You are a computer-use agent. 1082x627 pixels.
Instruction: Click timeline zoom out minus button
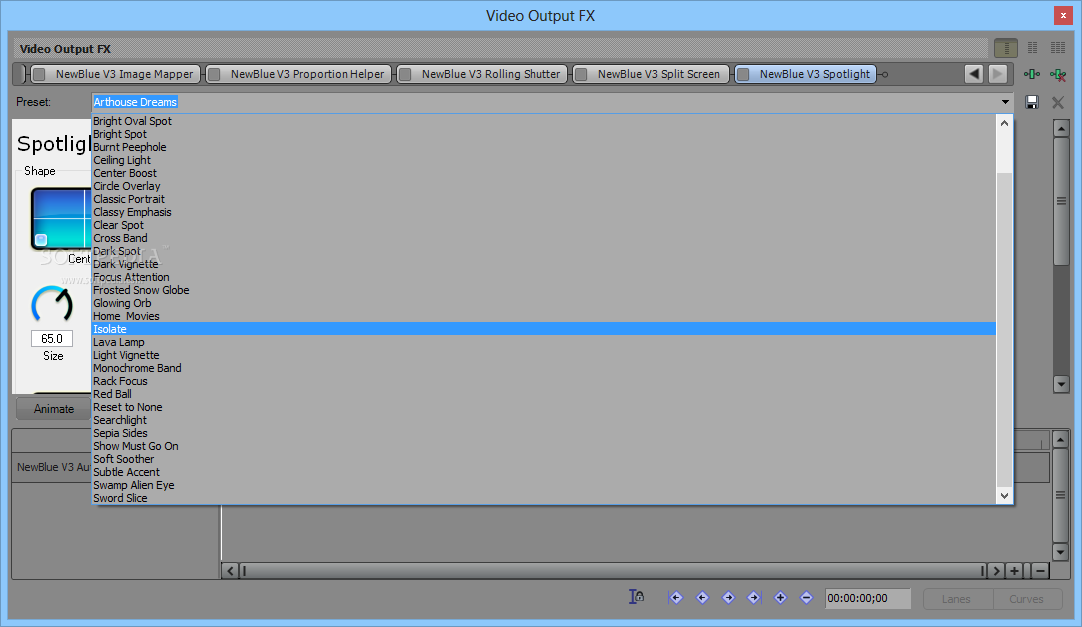1040,570
